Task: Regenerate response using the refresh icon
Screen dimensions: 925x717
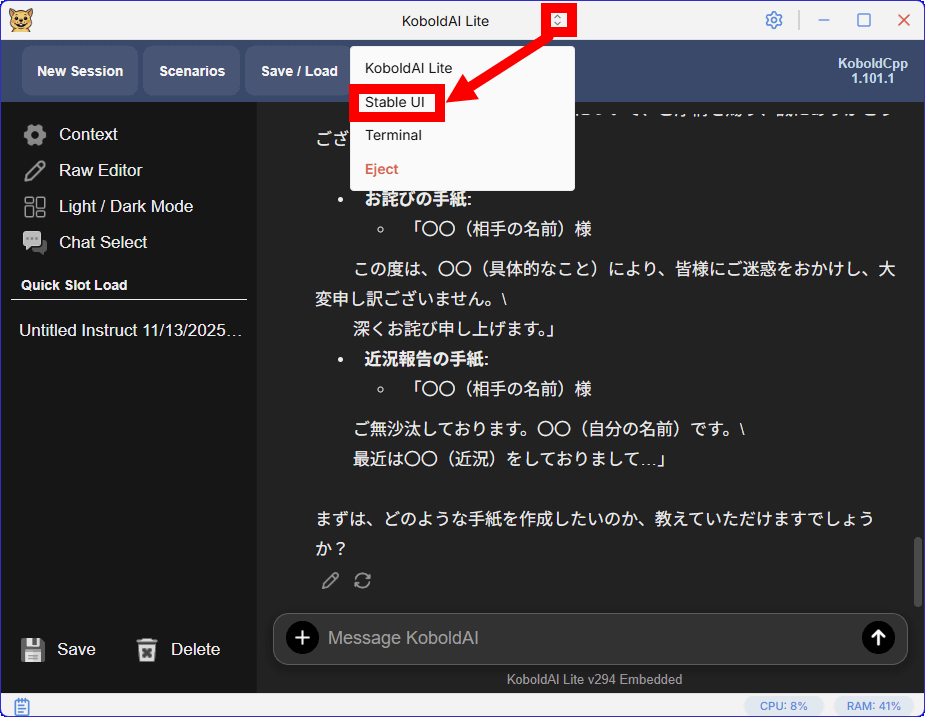Action: [x=363, y=581]
